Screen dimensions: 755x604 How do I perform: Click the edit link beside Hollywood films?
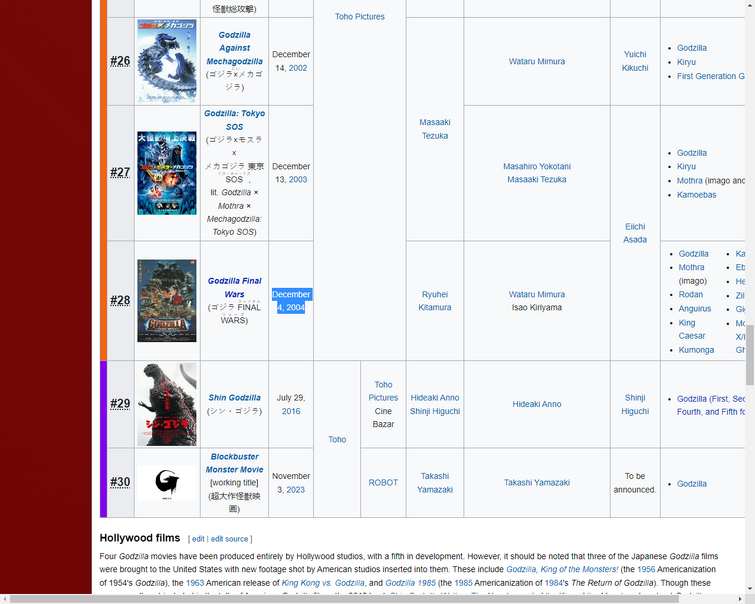pos(198,539)
